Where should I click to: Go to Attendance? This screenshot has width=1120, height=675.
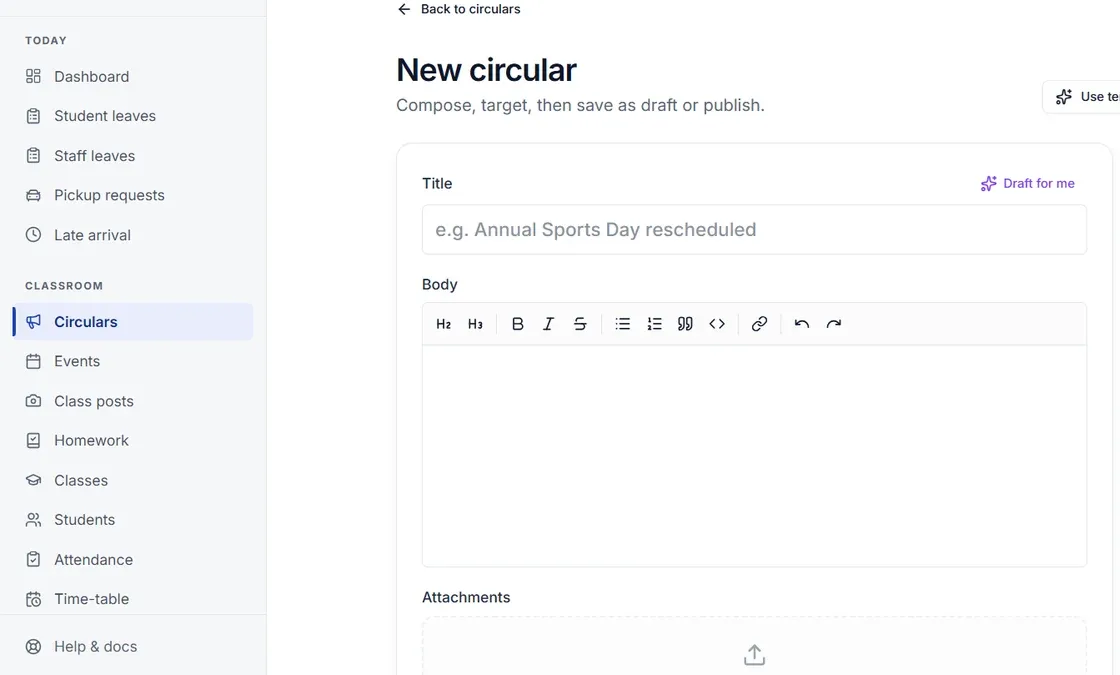point(133,559)
